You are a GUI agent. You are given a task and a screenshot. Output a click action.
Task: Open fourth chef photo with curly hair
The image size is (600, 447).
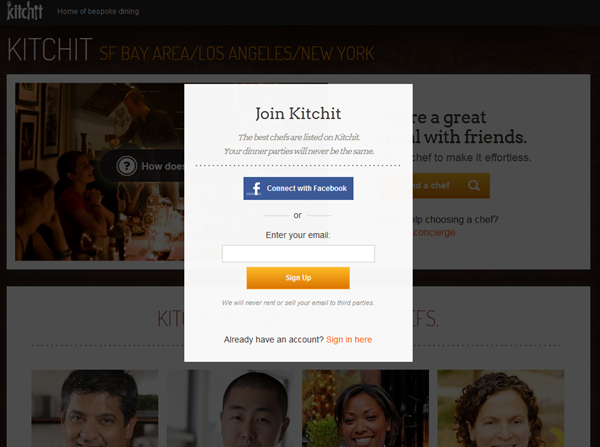(x=501, y=408)
